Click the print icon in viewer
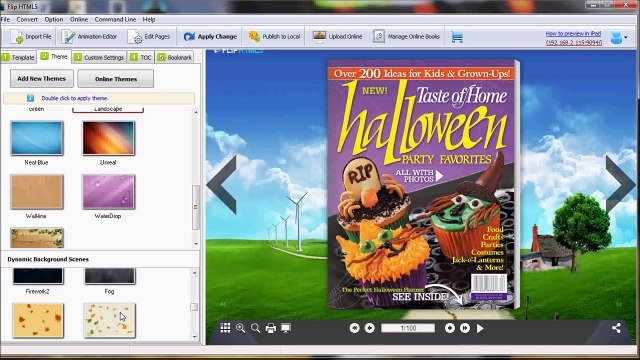The height and width of the screenshot is (360, 640). coord(271,328)
